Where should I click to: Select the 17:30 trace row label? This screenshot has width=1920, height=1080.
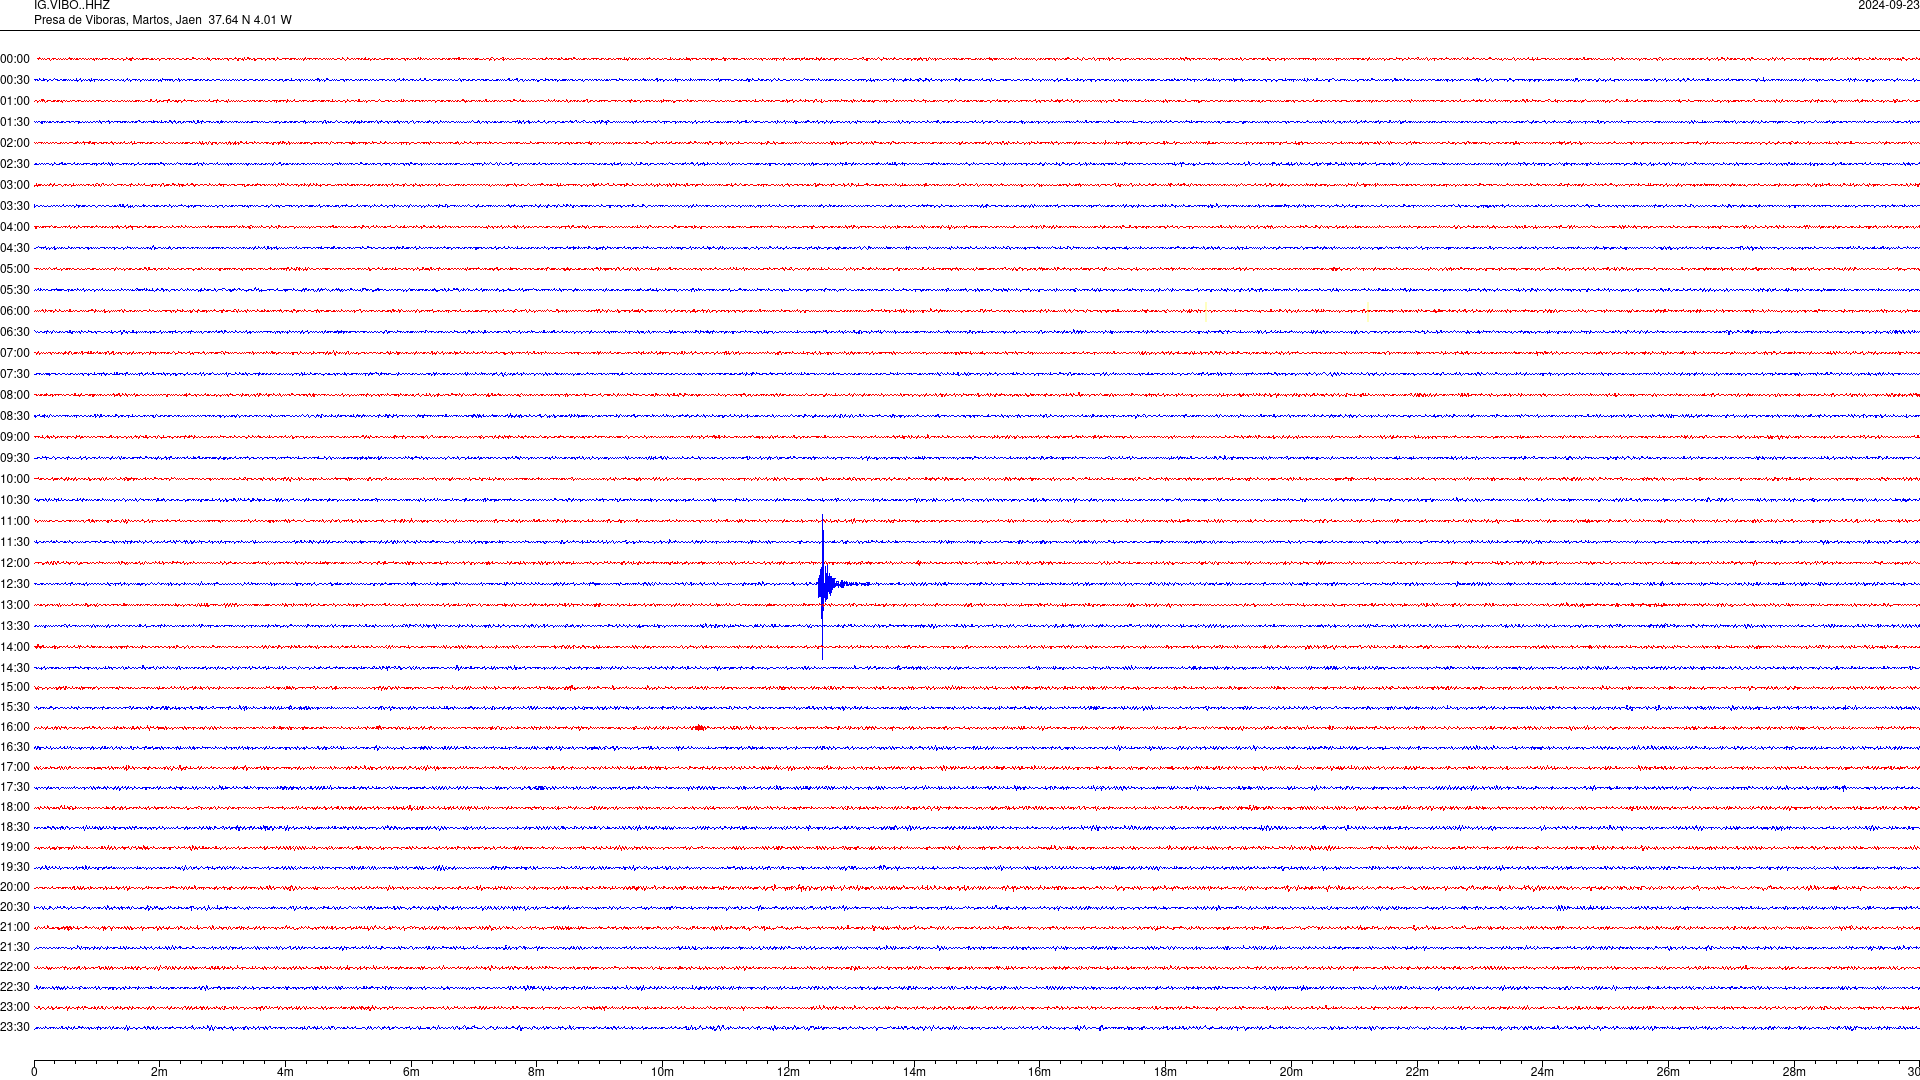click(x=15, y=787)
